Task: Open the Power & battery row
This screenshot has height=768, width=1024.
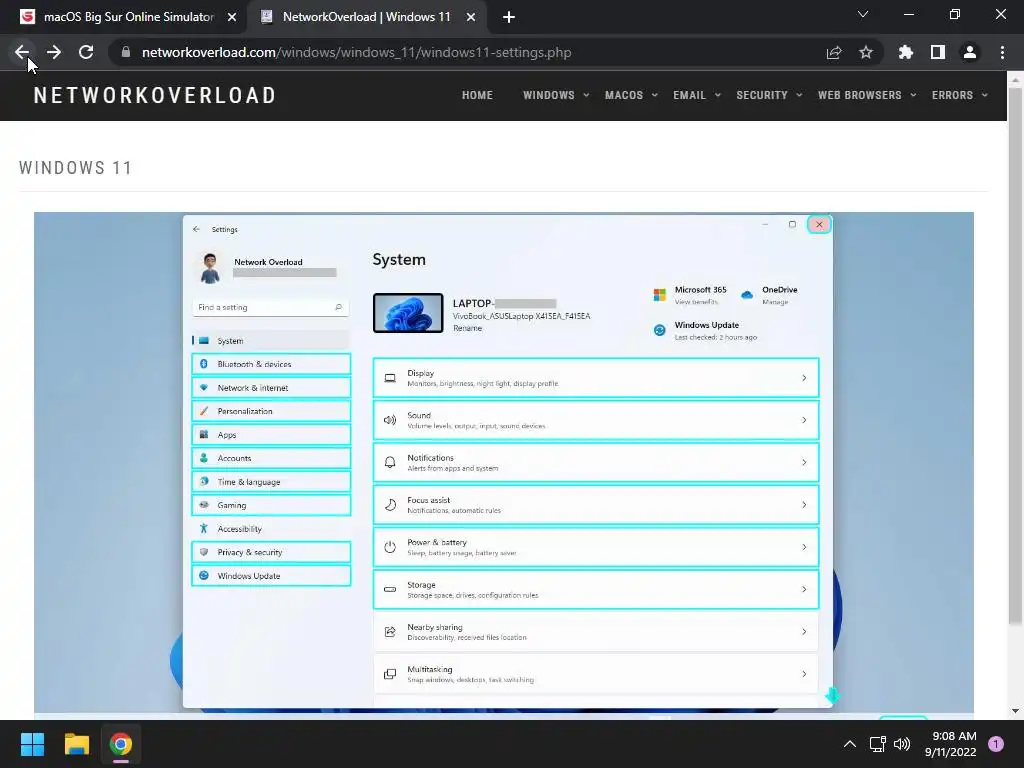Action: [x=596, y=547]
